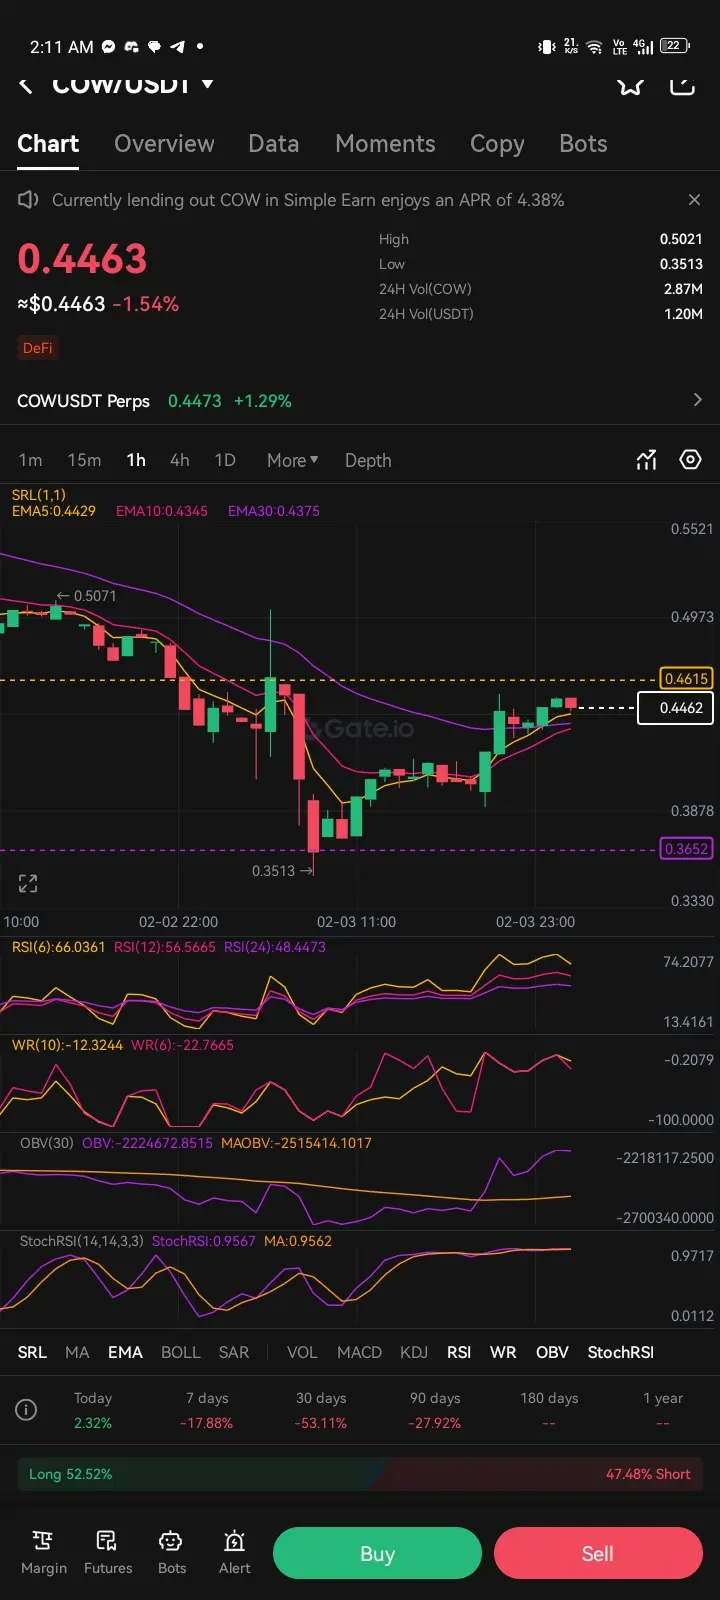Open Margin trading icon

(44, 1553)
